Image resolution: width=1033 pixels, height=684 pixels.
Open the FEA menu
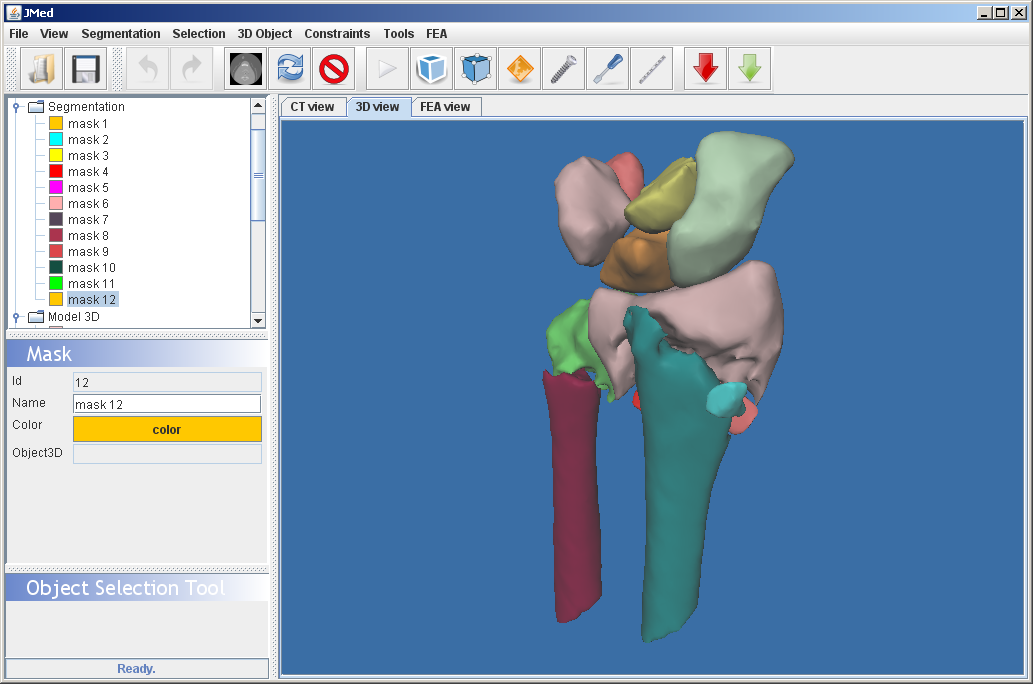tap(436, 34)
